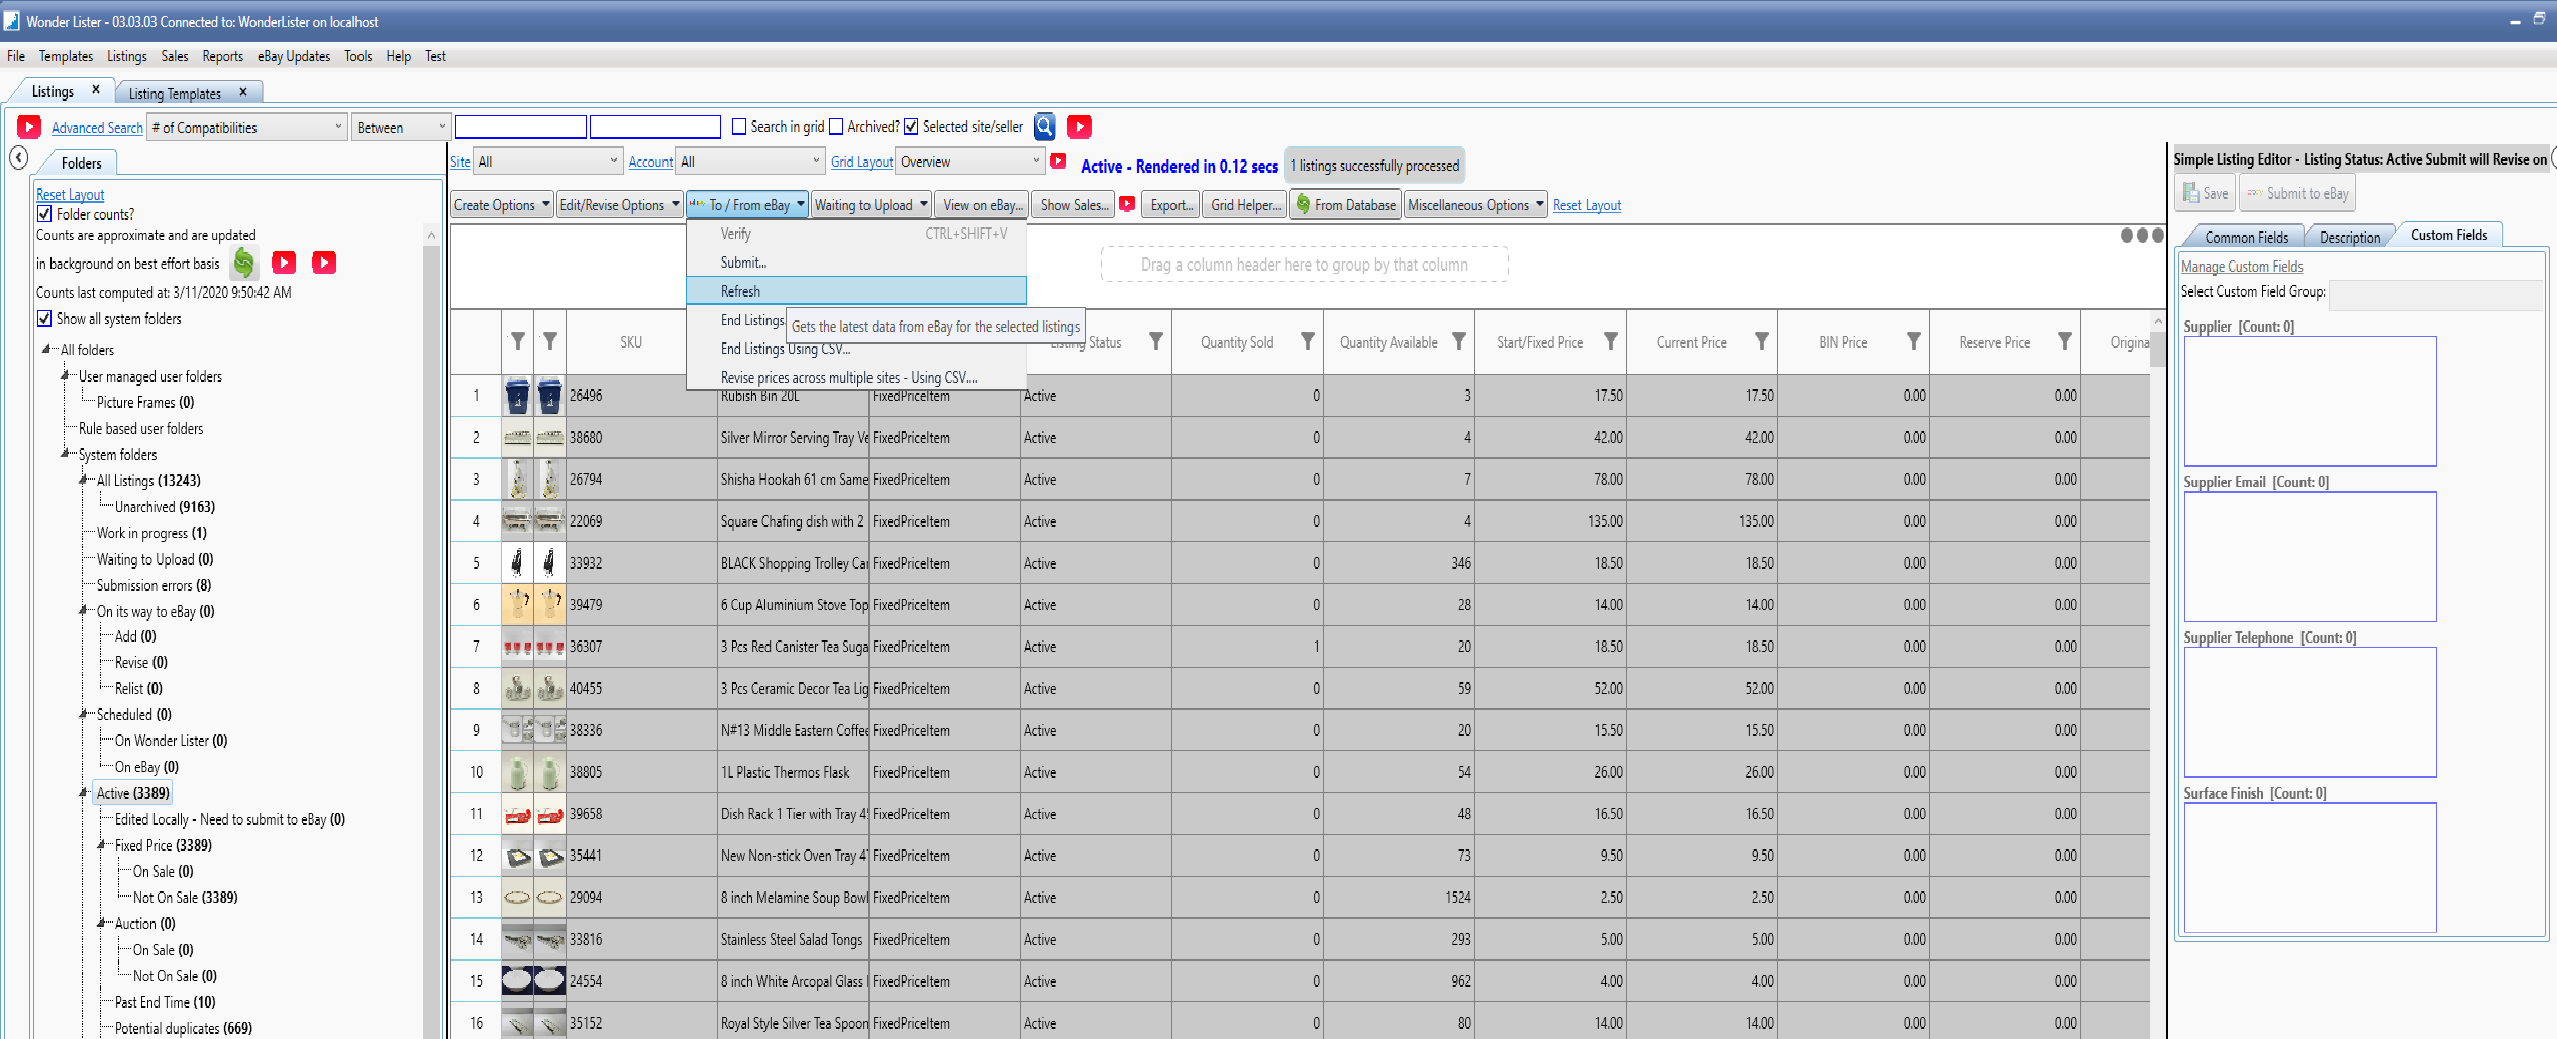Viewport: 2557px width, 1039px height.
Task: Toggle Show all system folders checkbox
Action: (x=44, y=318)
